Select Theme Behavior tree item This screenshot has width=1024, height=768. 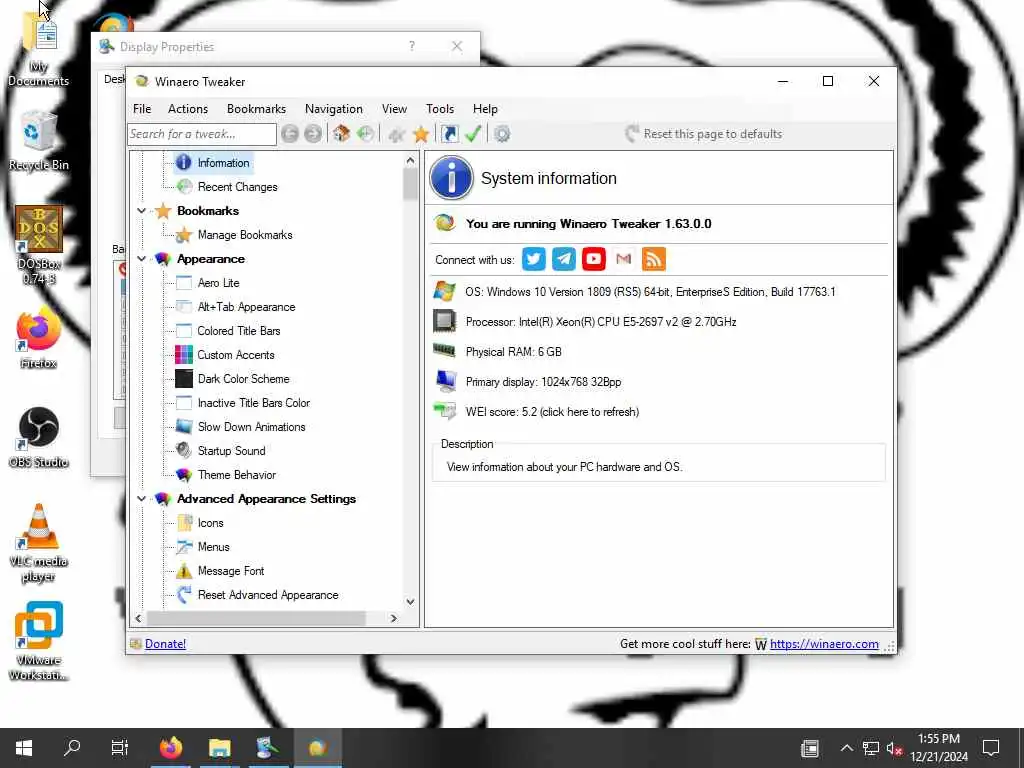[x=236, y=475]
